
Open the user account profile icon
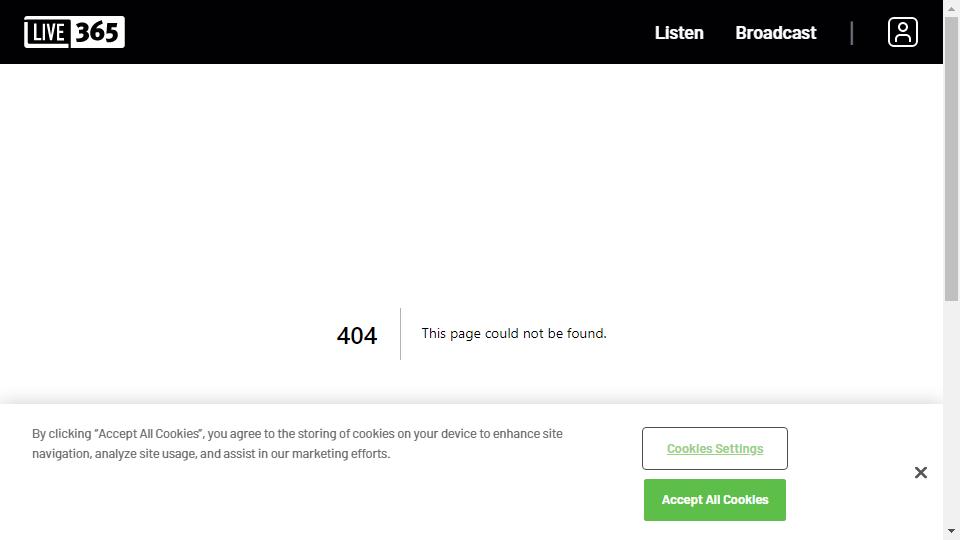902,32
